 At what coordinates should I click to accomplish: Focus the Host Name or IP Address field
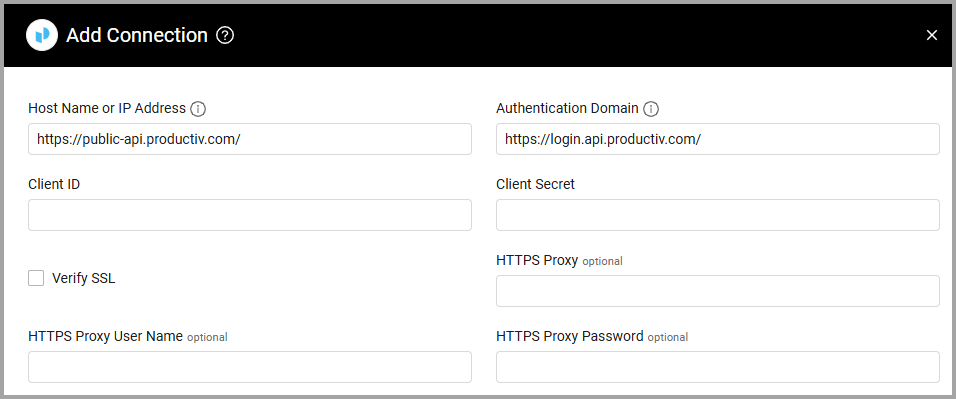tap(250, 139)
